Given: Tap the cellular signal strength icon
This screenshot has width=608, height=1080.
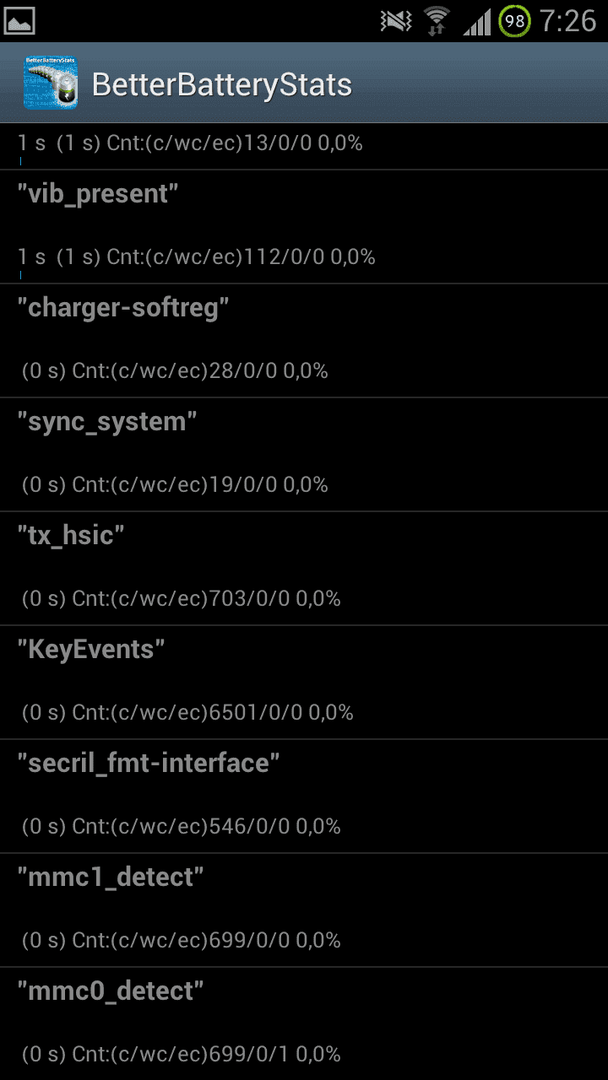Looking at the screenshot, I should 476,22.
